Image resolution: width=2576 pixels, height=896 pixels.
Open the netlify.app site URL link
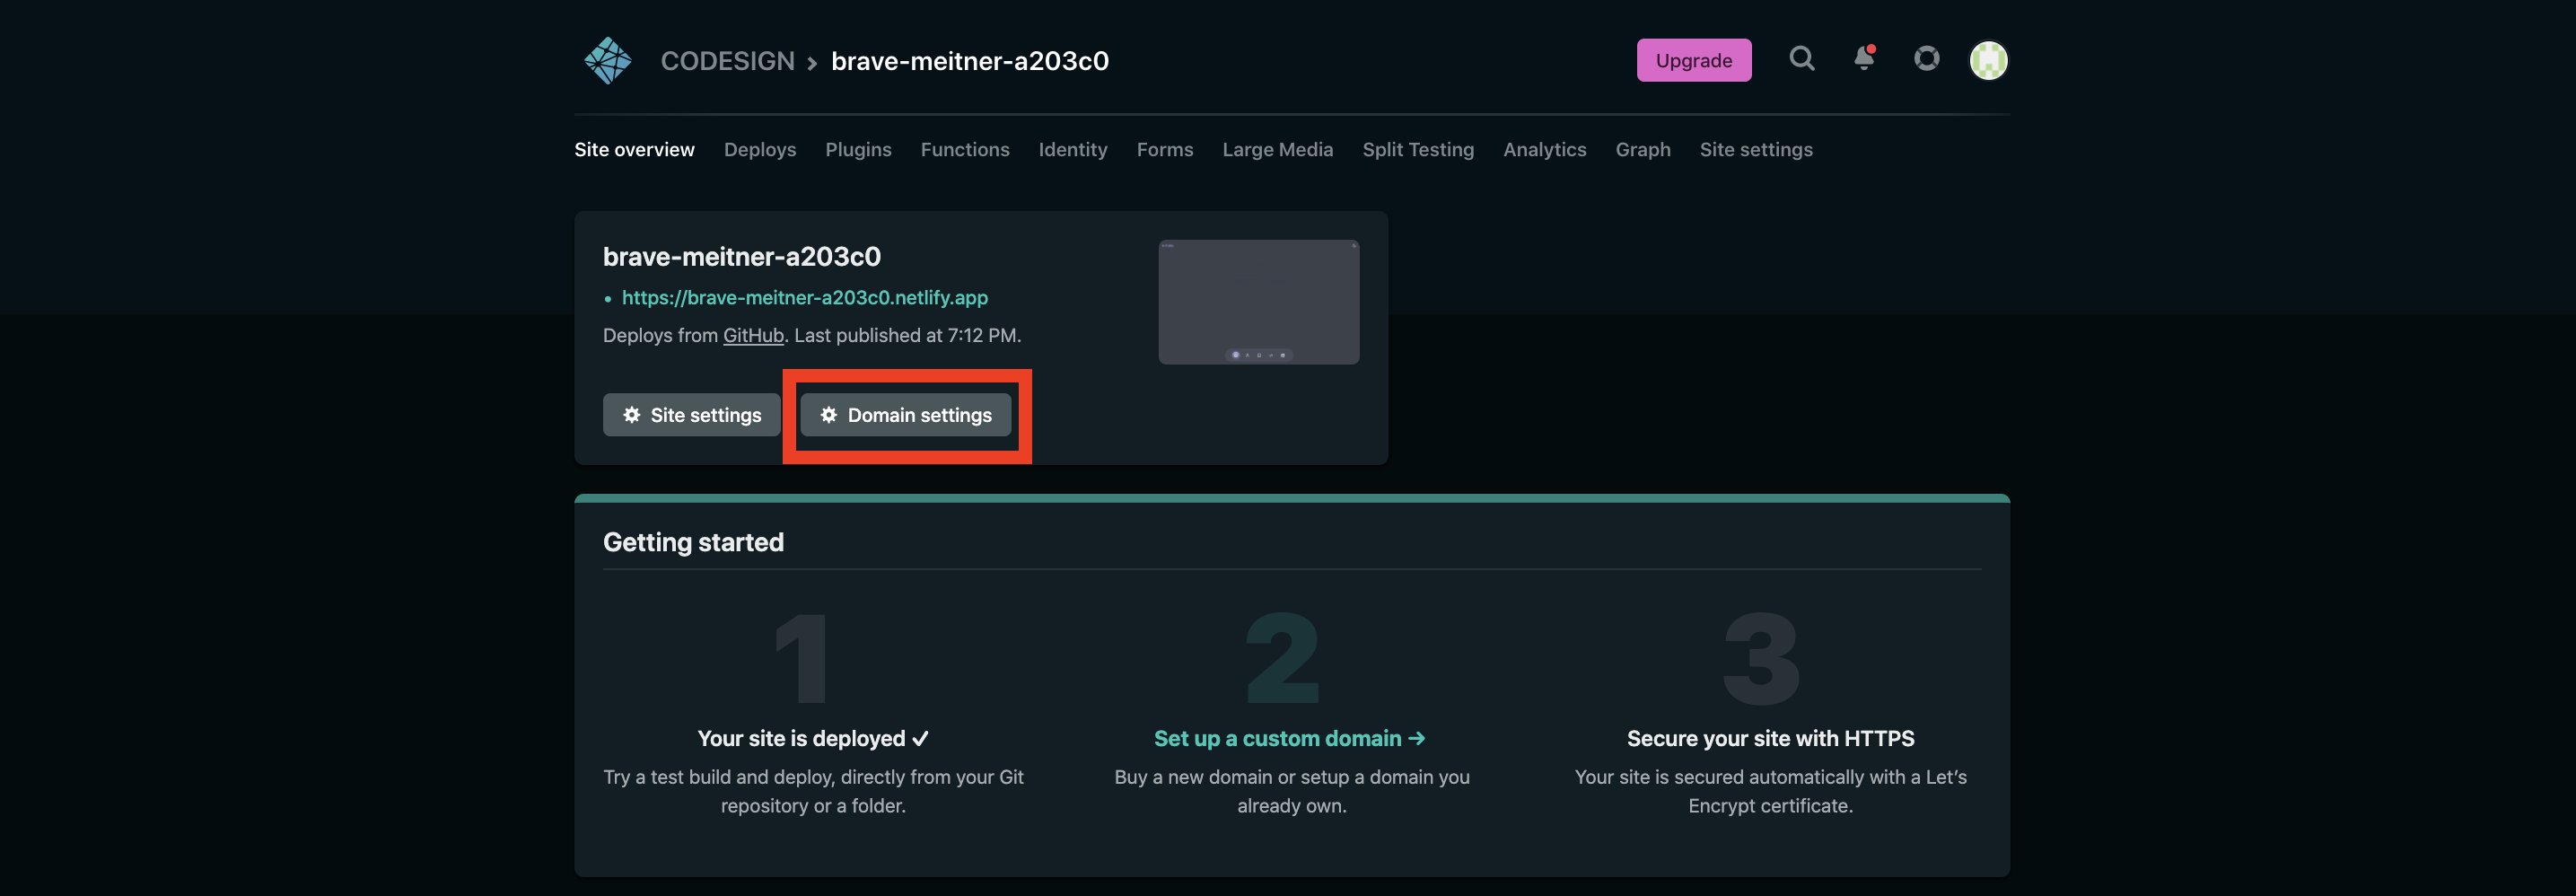(x=804, y=297)
